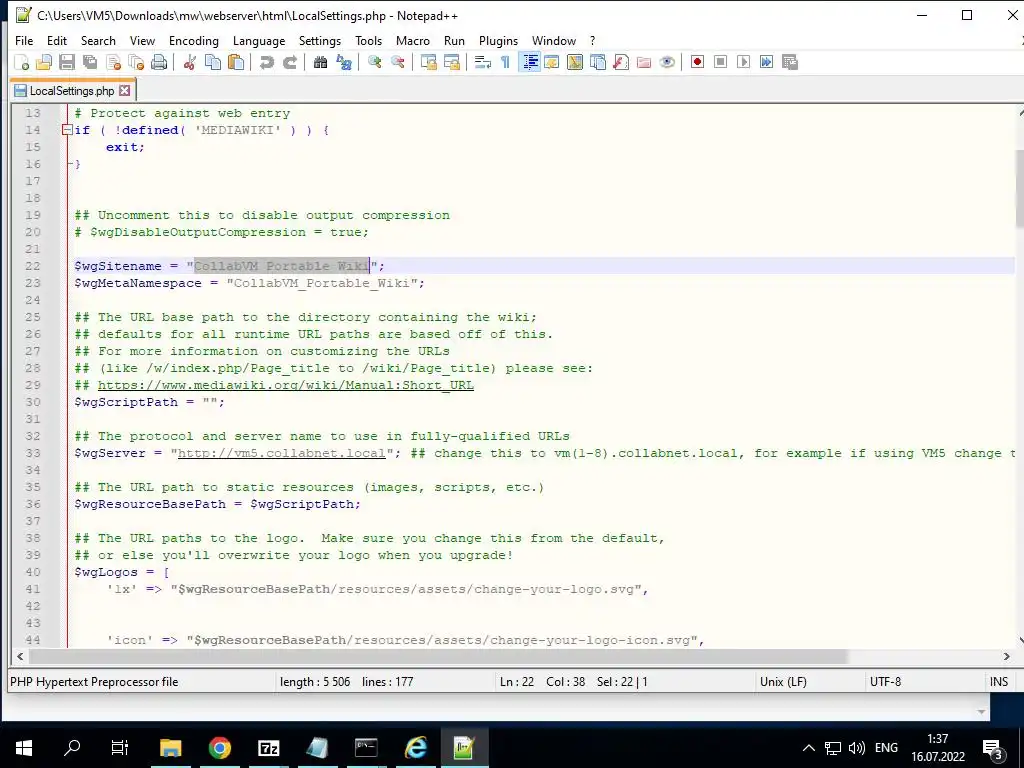This screenshot has height=768, width=1024.
Task: Click Unix (LF) in the status bar
Action: coord(783,682)
